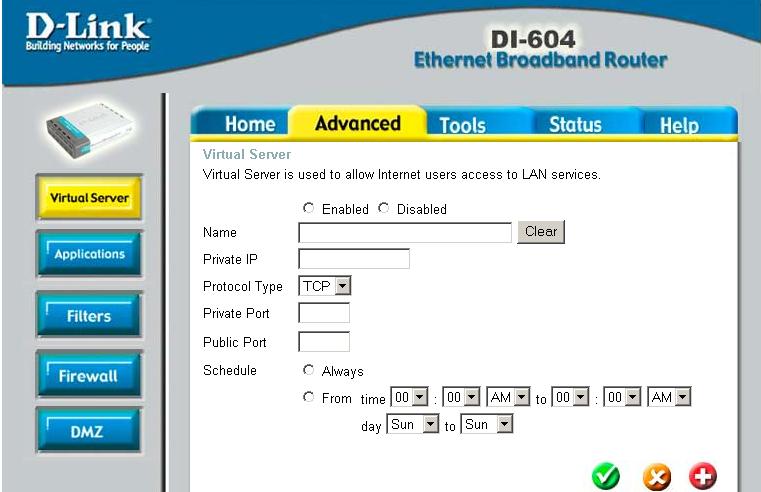This screenshot has width=761, height=492.
Task: Select the Disabled radio button
Action: (x=383, y=208)
